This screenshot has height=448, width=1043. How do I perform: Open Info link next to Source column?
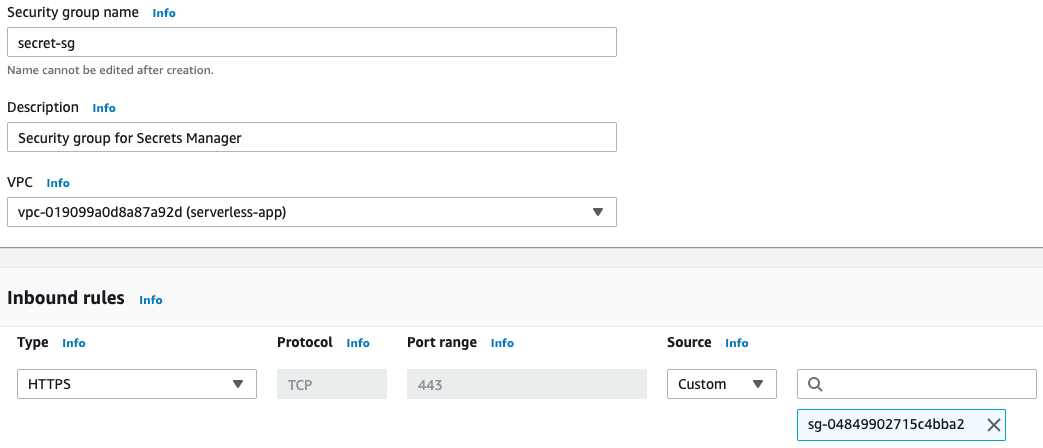(x=736, y=343)
